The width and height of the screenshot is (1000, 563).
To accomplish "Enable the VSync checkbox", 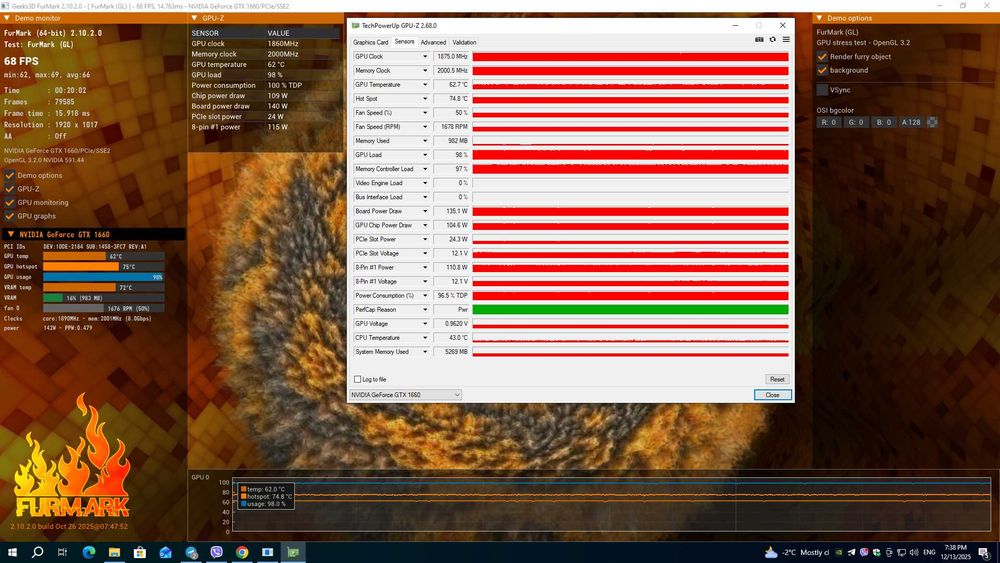I will coord(822,90).
